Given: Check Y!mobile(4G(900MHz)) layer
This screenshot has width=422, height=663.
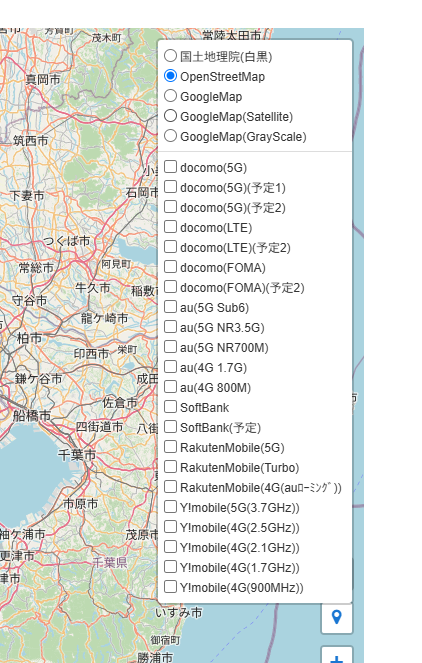Looking at the screenshot, I should pyautogui.click(x=170, y=587).
